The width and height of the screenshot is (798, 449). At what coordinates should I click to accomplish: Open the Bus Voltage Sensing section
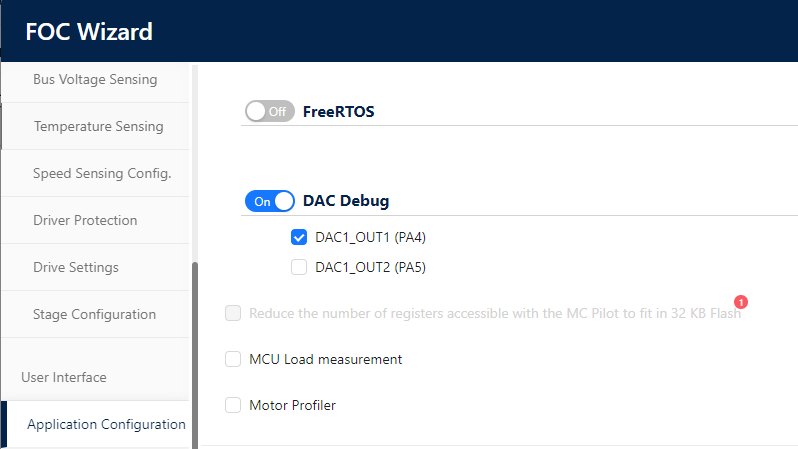pos(95,79)
